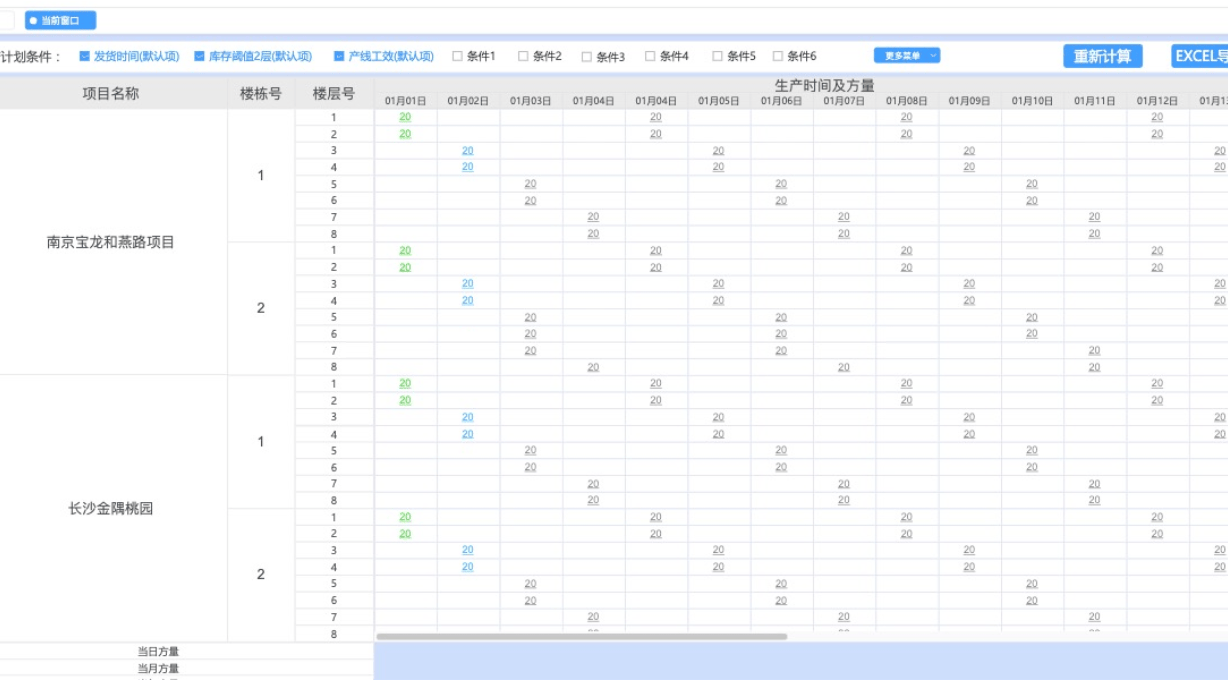Select the 条件4 checkbox
This screenshot has width=1228, height=680.
[x=650, y=56]
